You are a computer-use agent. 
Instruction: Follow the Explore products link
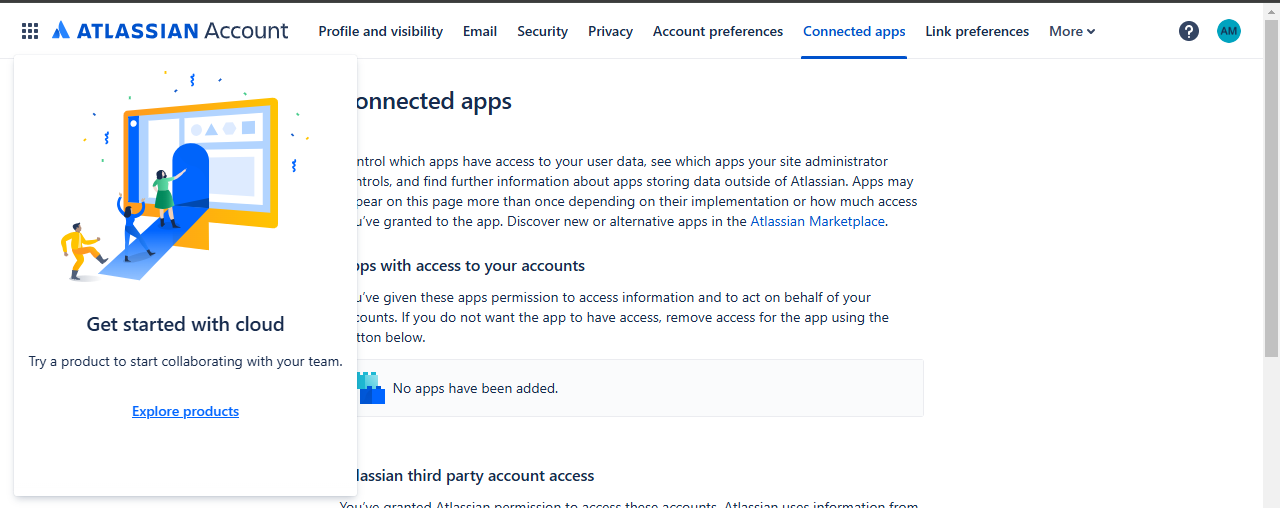point(186,411)
